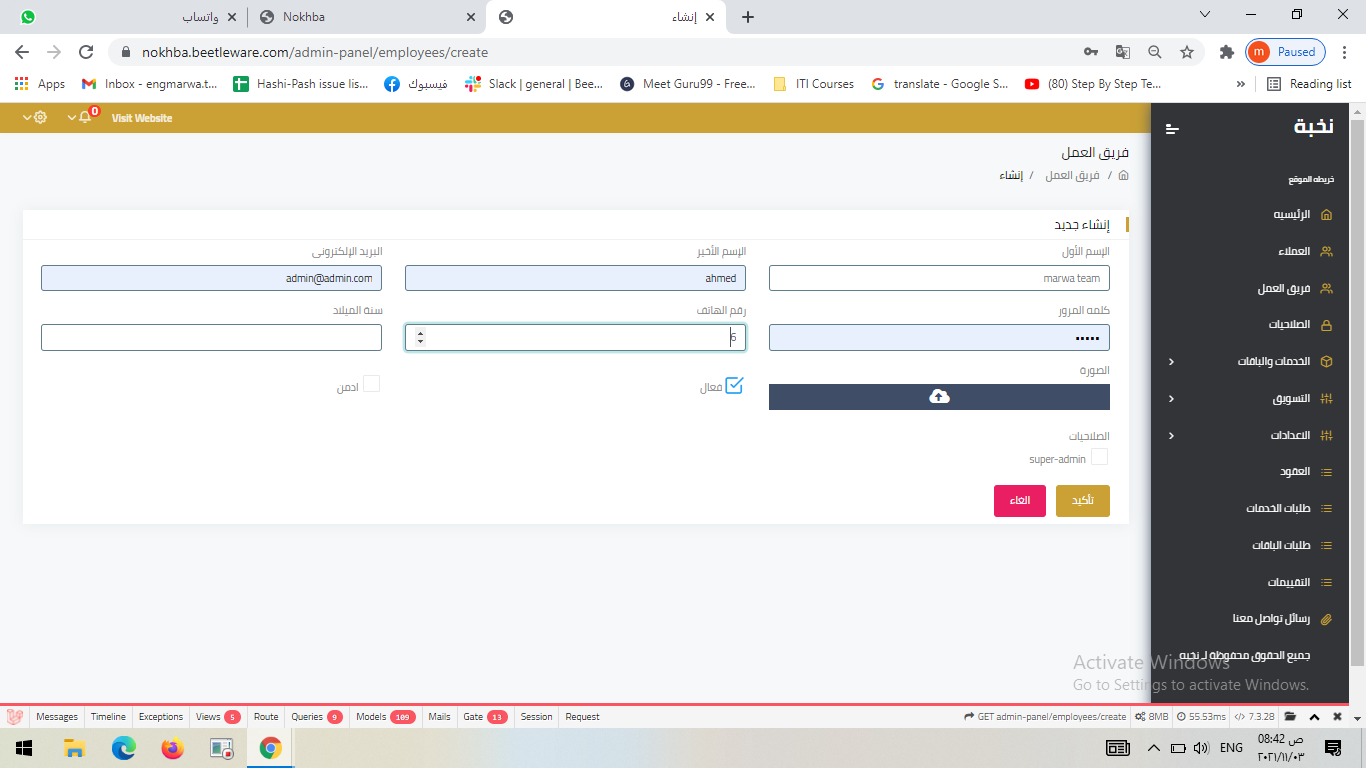The height and width of the screenshot is (768, 1366).
Task: Uncheck the فعال active checkbox
Action: 734,385
